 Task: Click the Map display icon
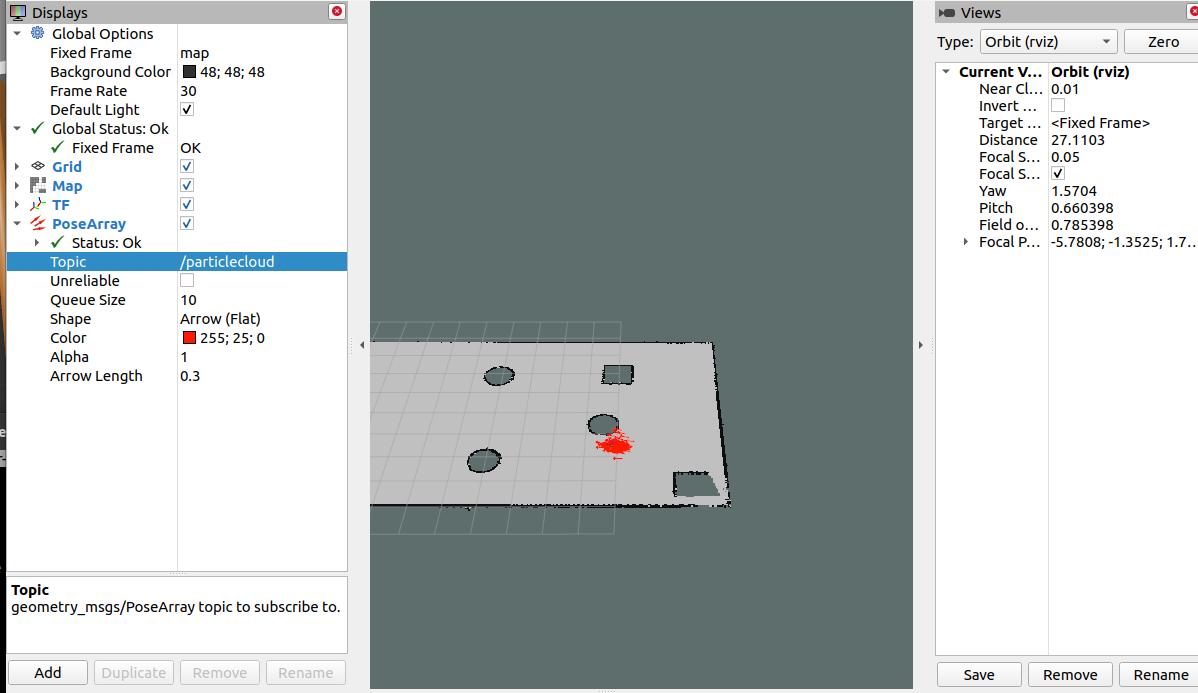pyautogui.click(x=37, y=185)
